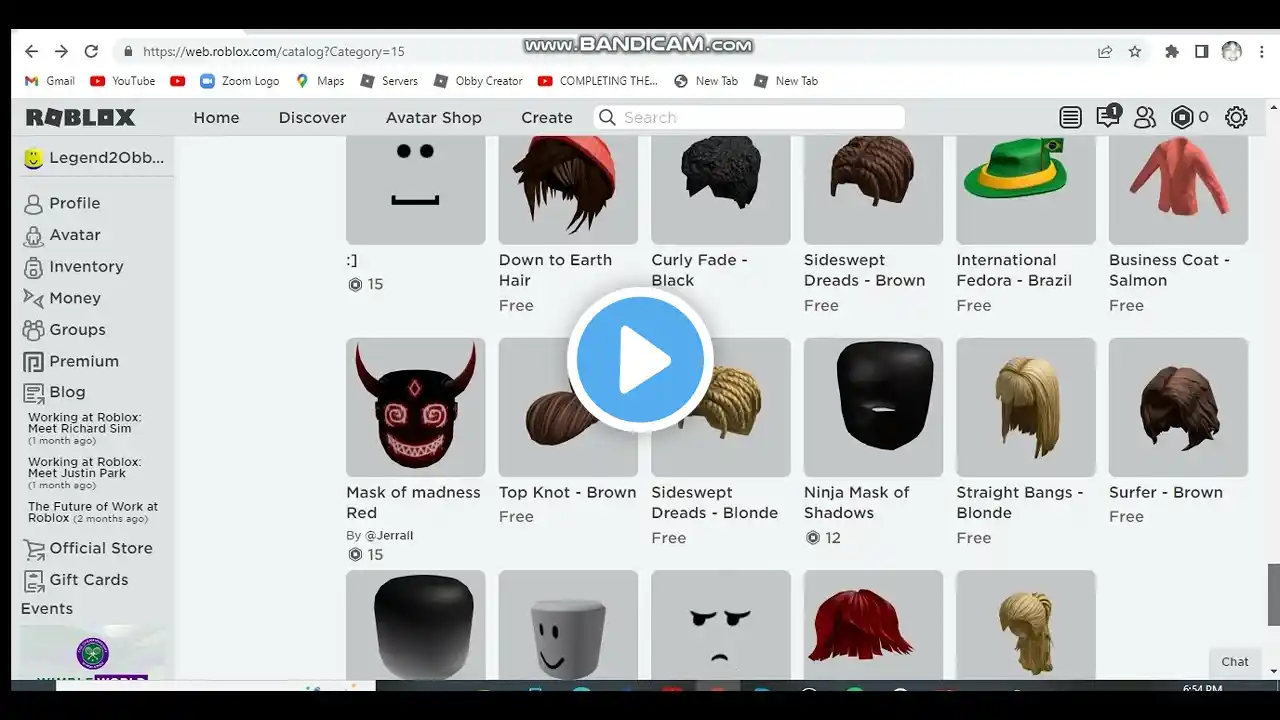The image size is (1280, 720).
Task: Open Profile in the sidebar
Action: pyautogui.click(x=62, y=203)
